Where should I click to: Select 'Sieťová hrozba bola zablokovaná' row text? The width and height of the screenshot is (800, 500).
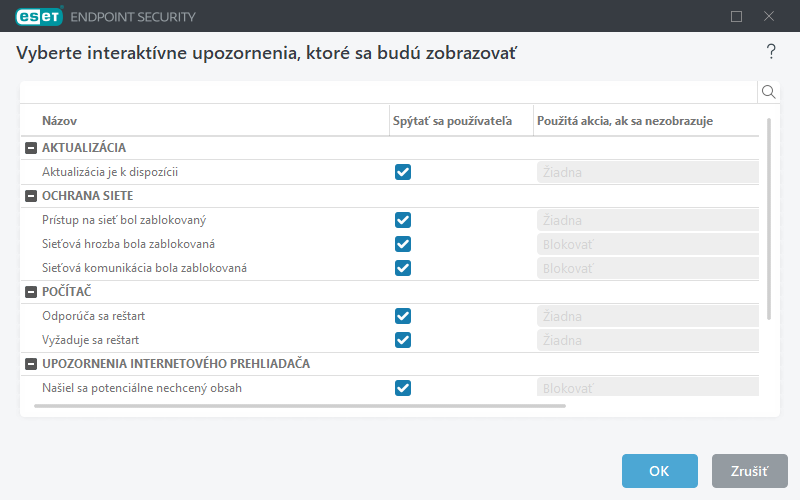point(128,244)
